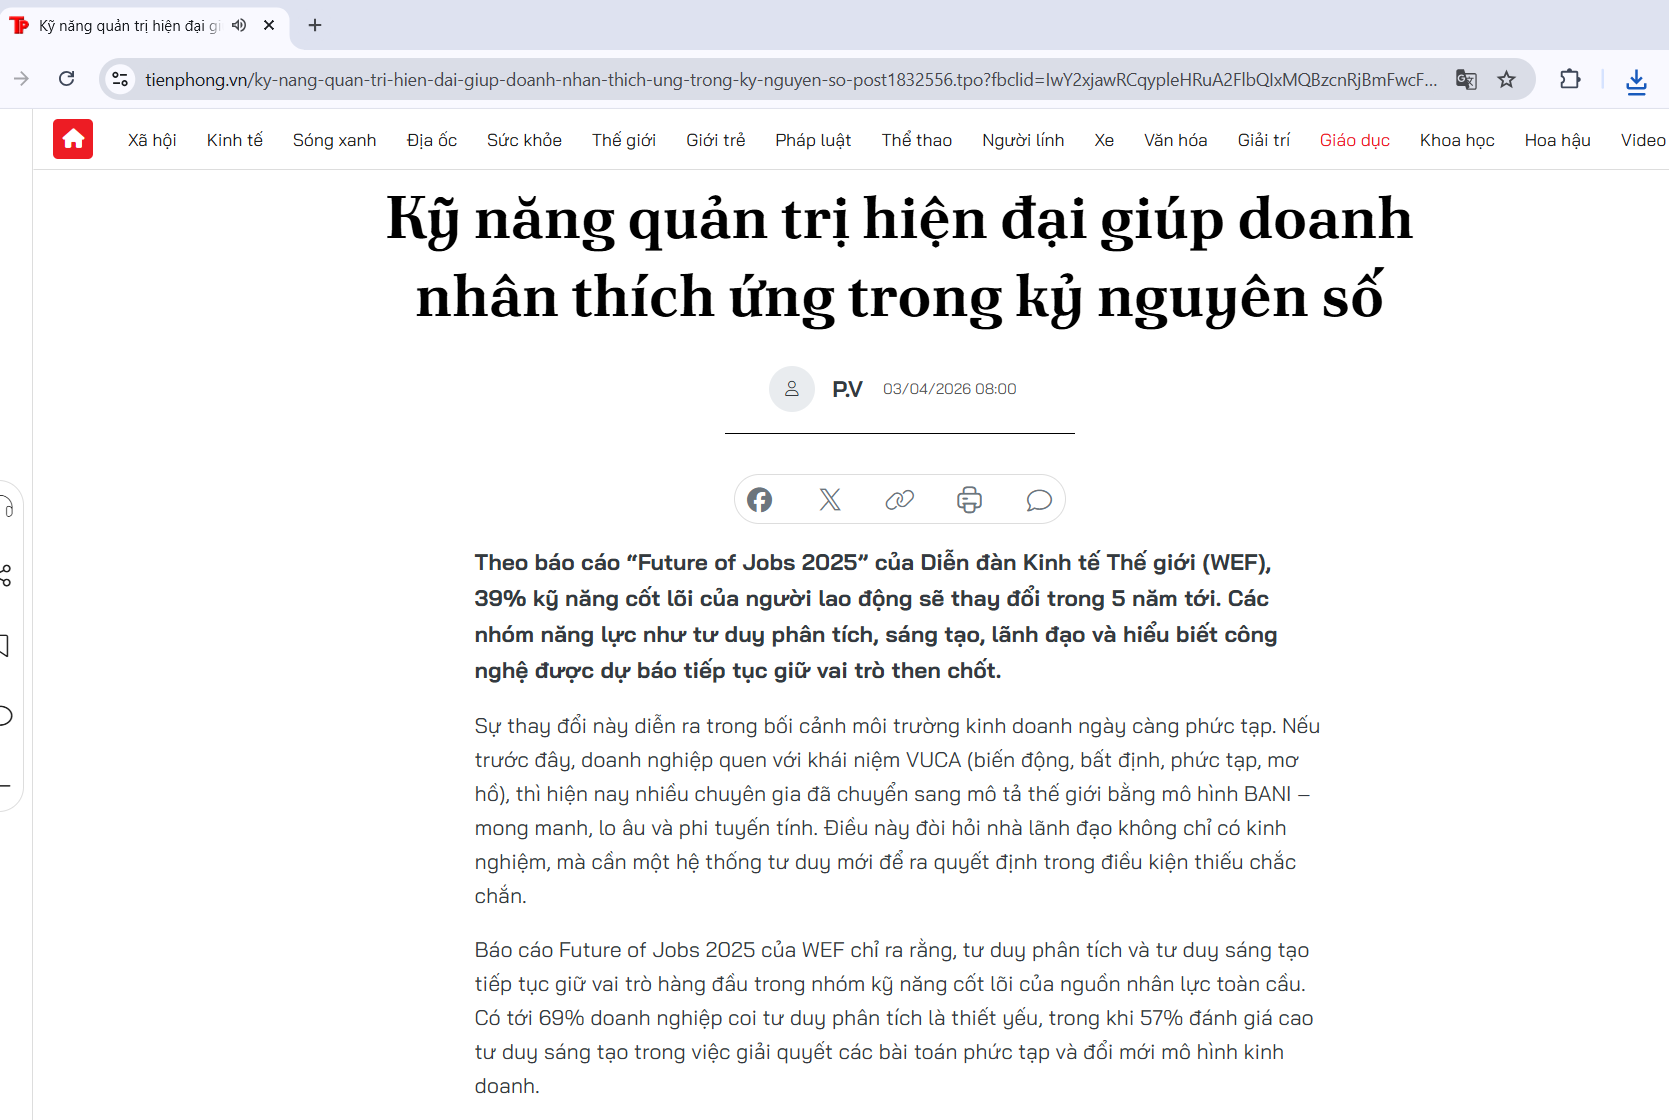The height and width of the screenshot is (1120, 1669).
Task: Click author name P.V
Action: 847,389
